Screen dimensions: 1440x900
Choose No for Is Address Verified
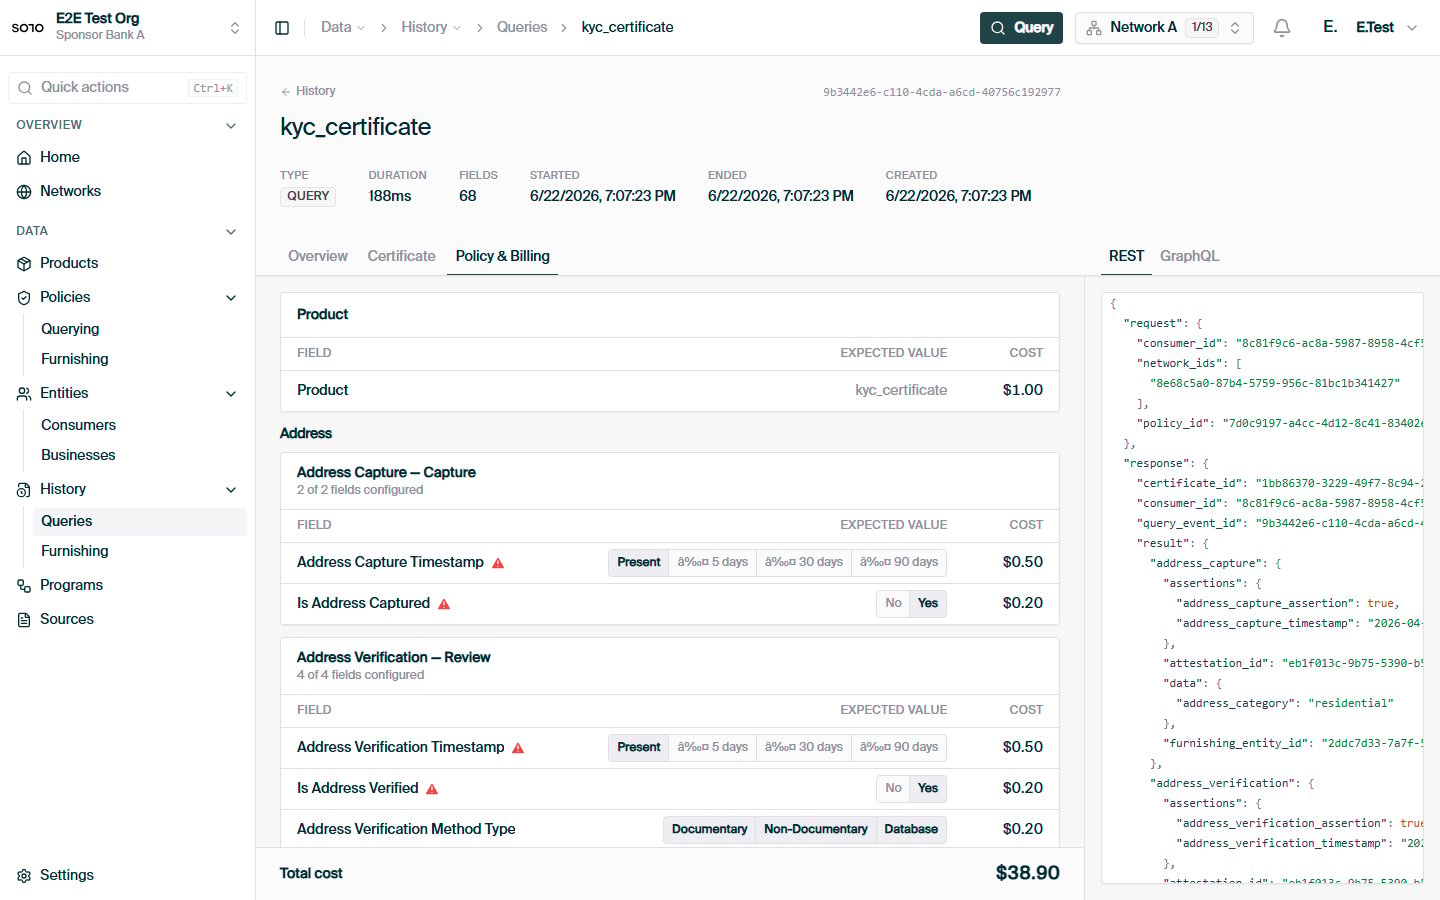pyautogui.click(x=893, y=788)
